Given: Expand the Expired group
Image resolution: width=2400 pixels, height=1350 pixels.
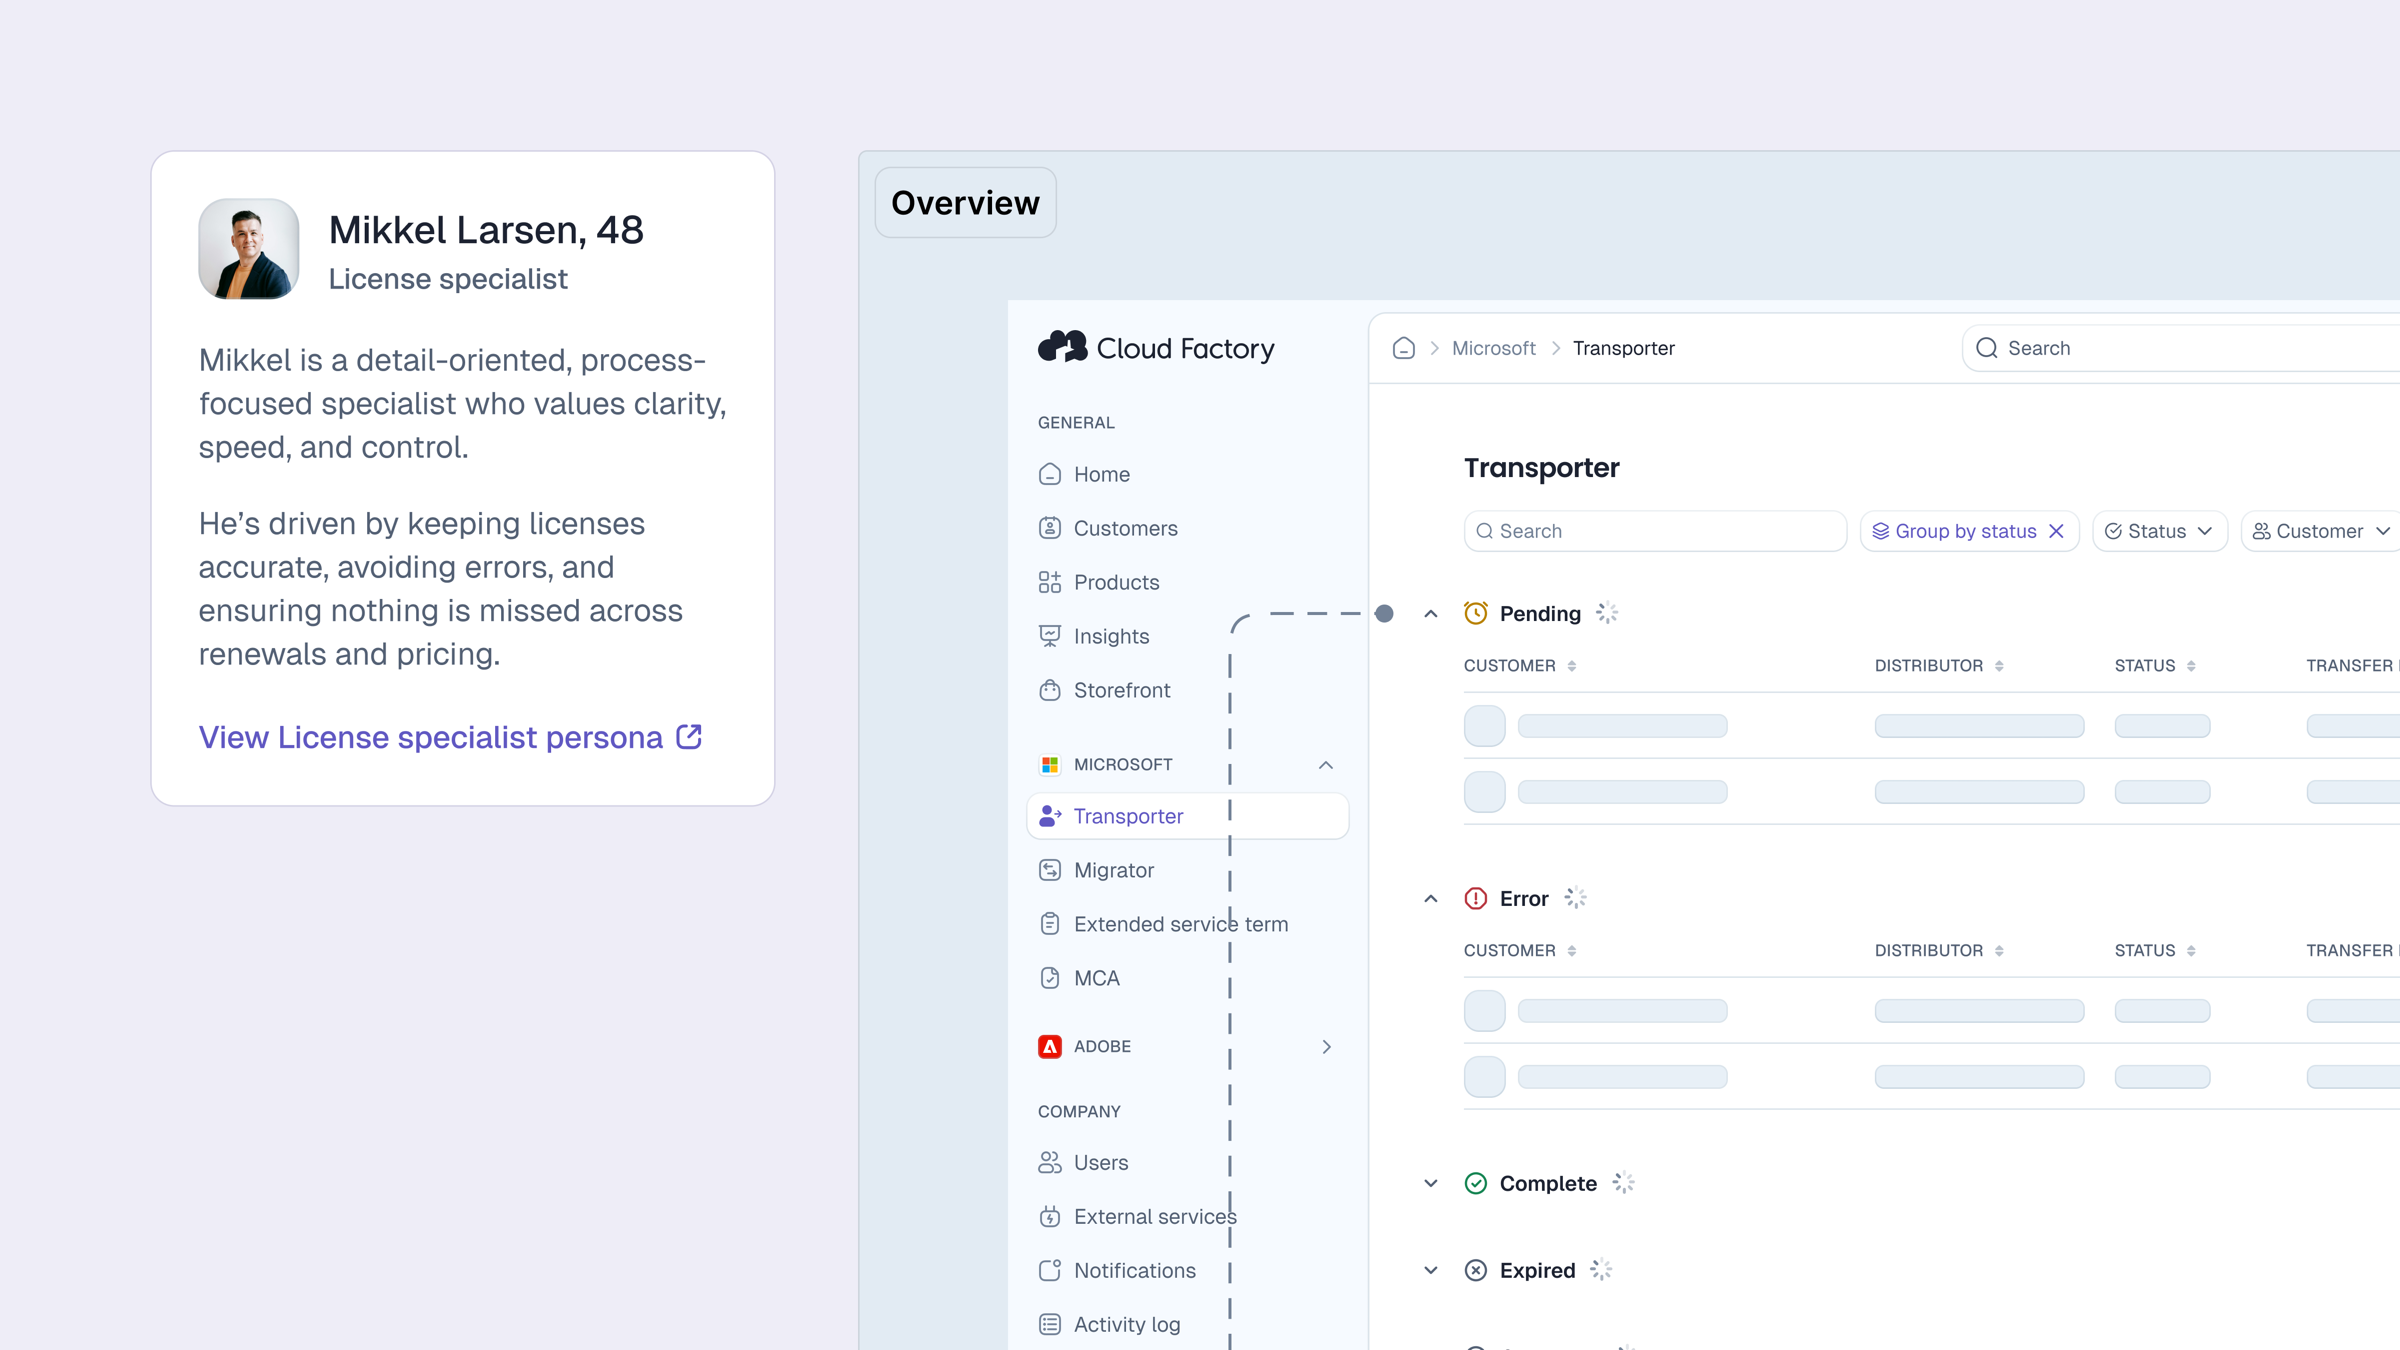Looking at the screenshot, I should (x=1431, y=1271).
